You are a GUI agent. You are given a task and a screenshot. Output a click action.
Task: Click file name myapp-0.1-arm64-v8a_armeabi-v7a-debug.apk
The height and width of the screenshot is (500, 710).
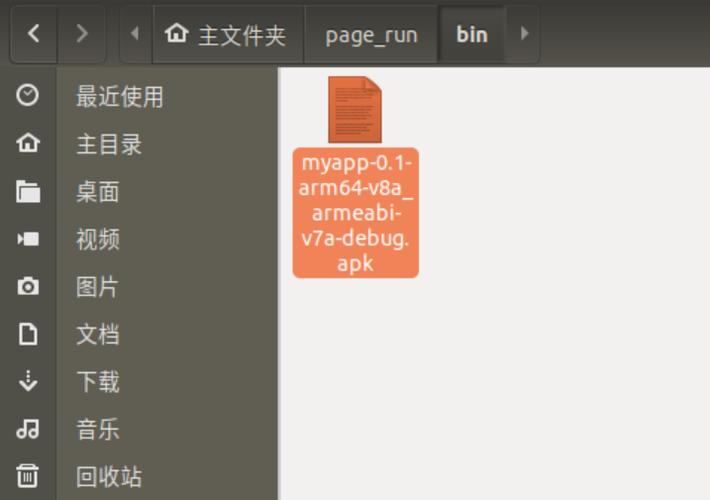click(x=355, y=213)
